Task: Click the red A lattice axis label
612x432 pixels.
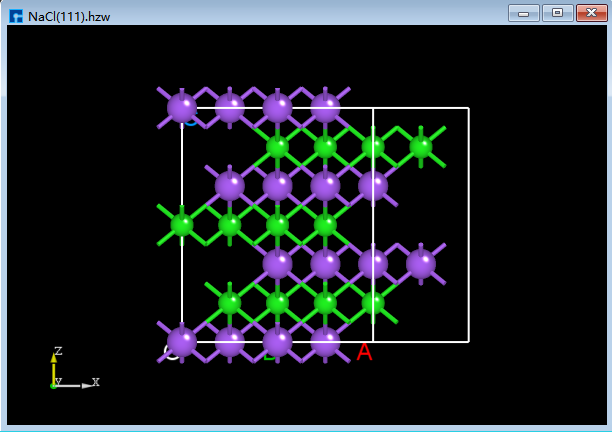Action: click(x=365, y=352)
